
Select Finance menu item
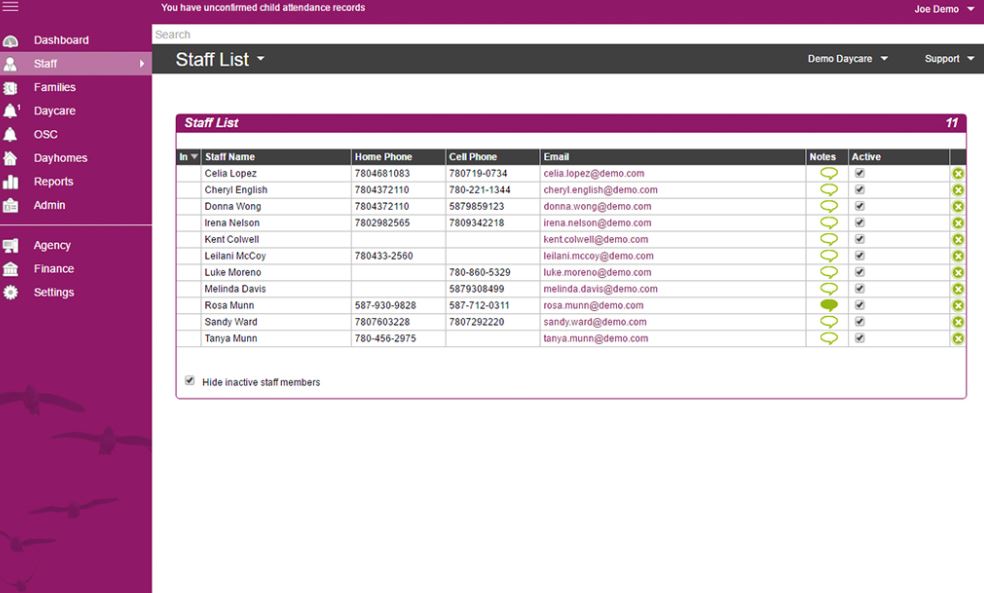click(53, 269)
